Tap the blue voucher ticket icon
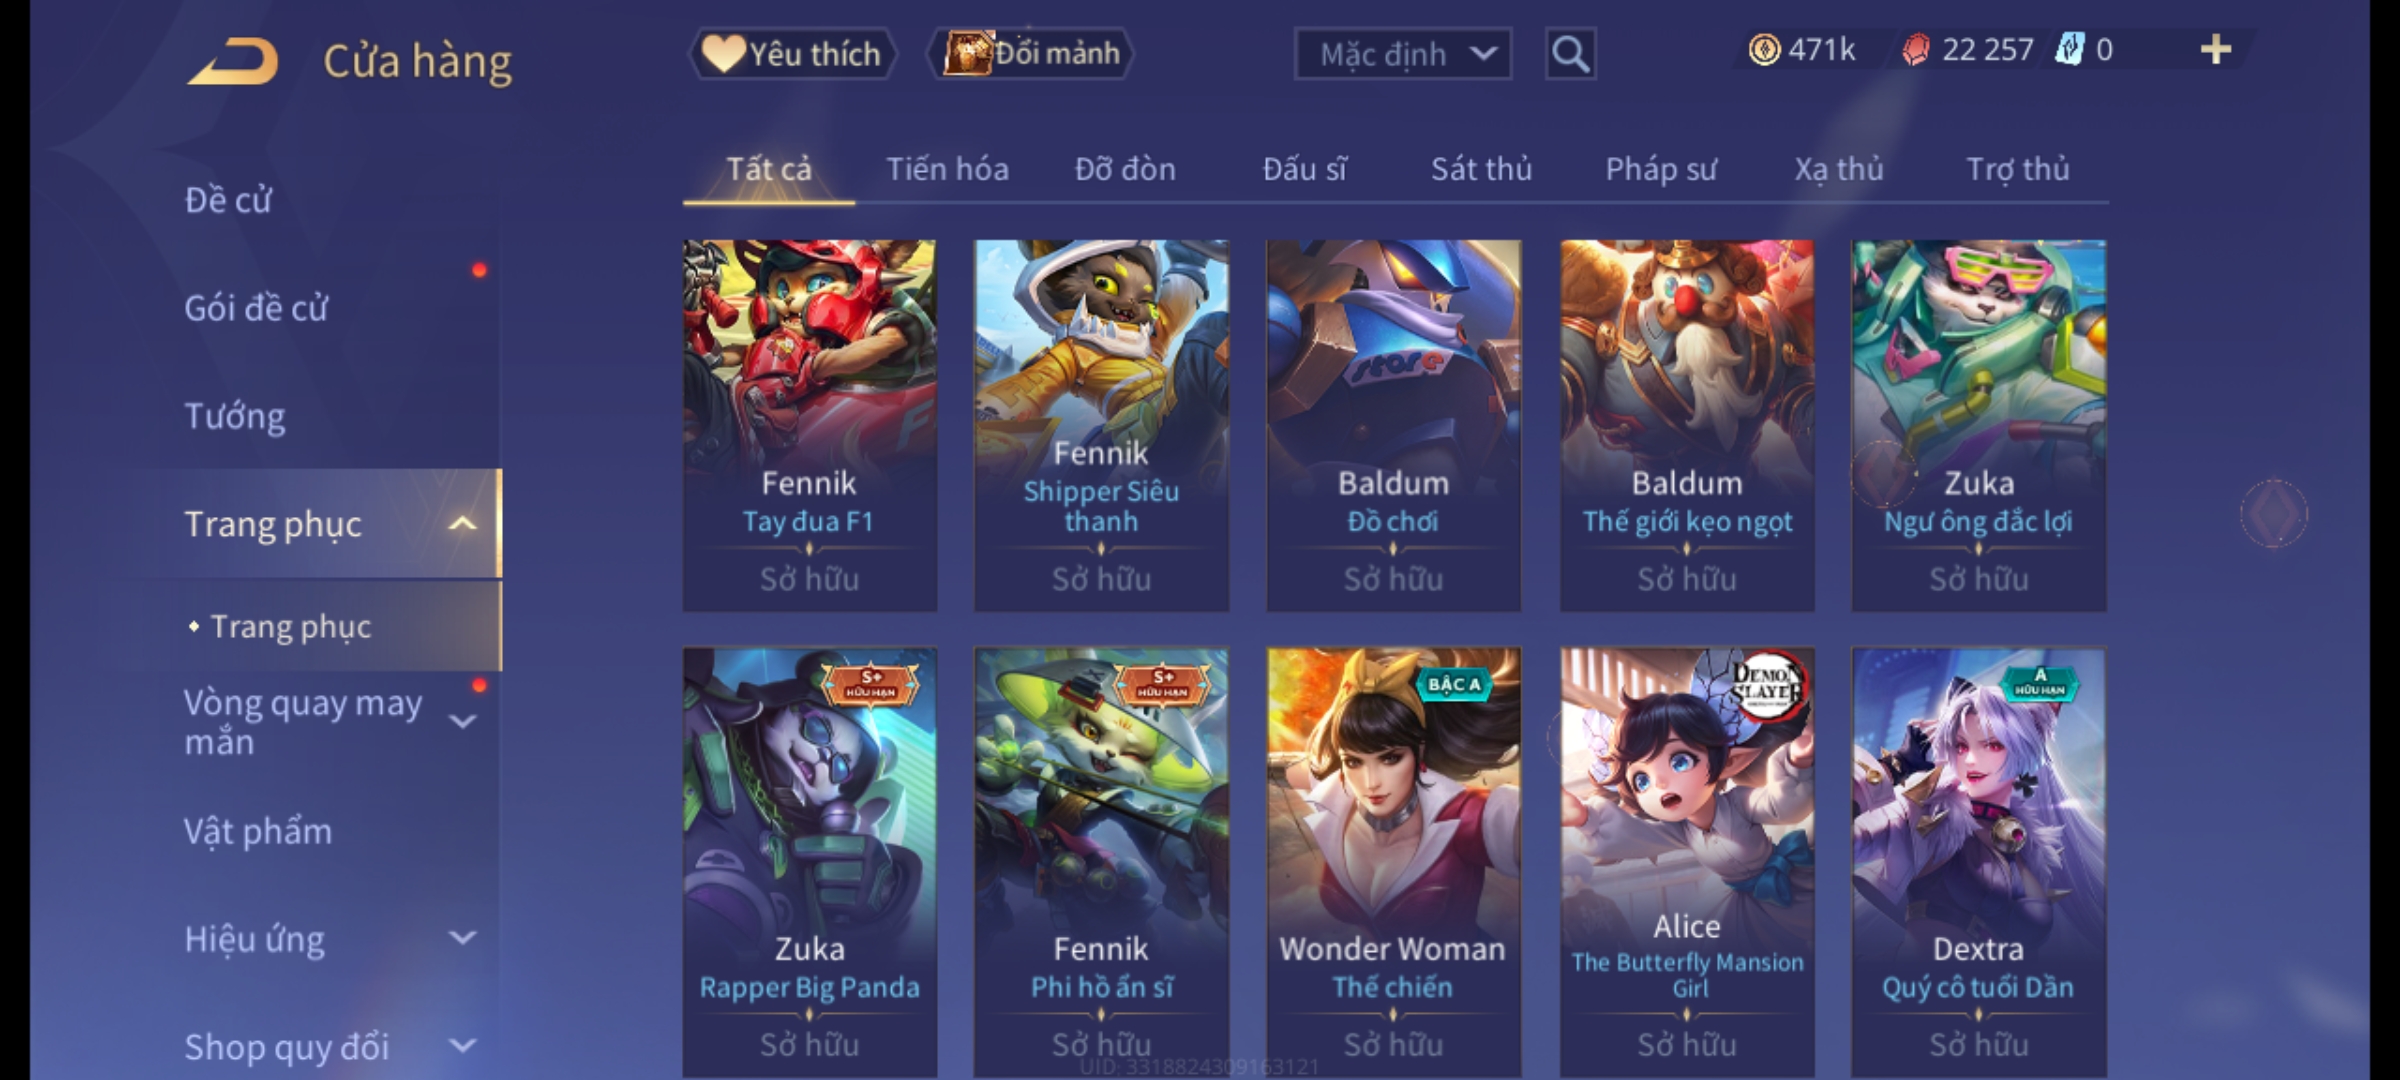Image resolution: width=2400 pixels, height=1080 pixels. 2068,49
